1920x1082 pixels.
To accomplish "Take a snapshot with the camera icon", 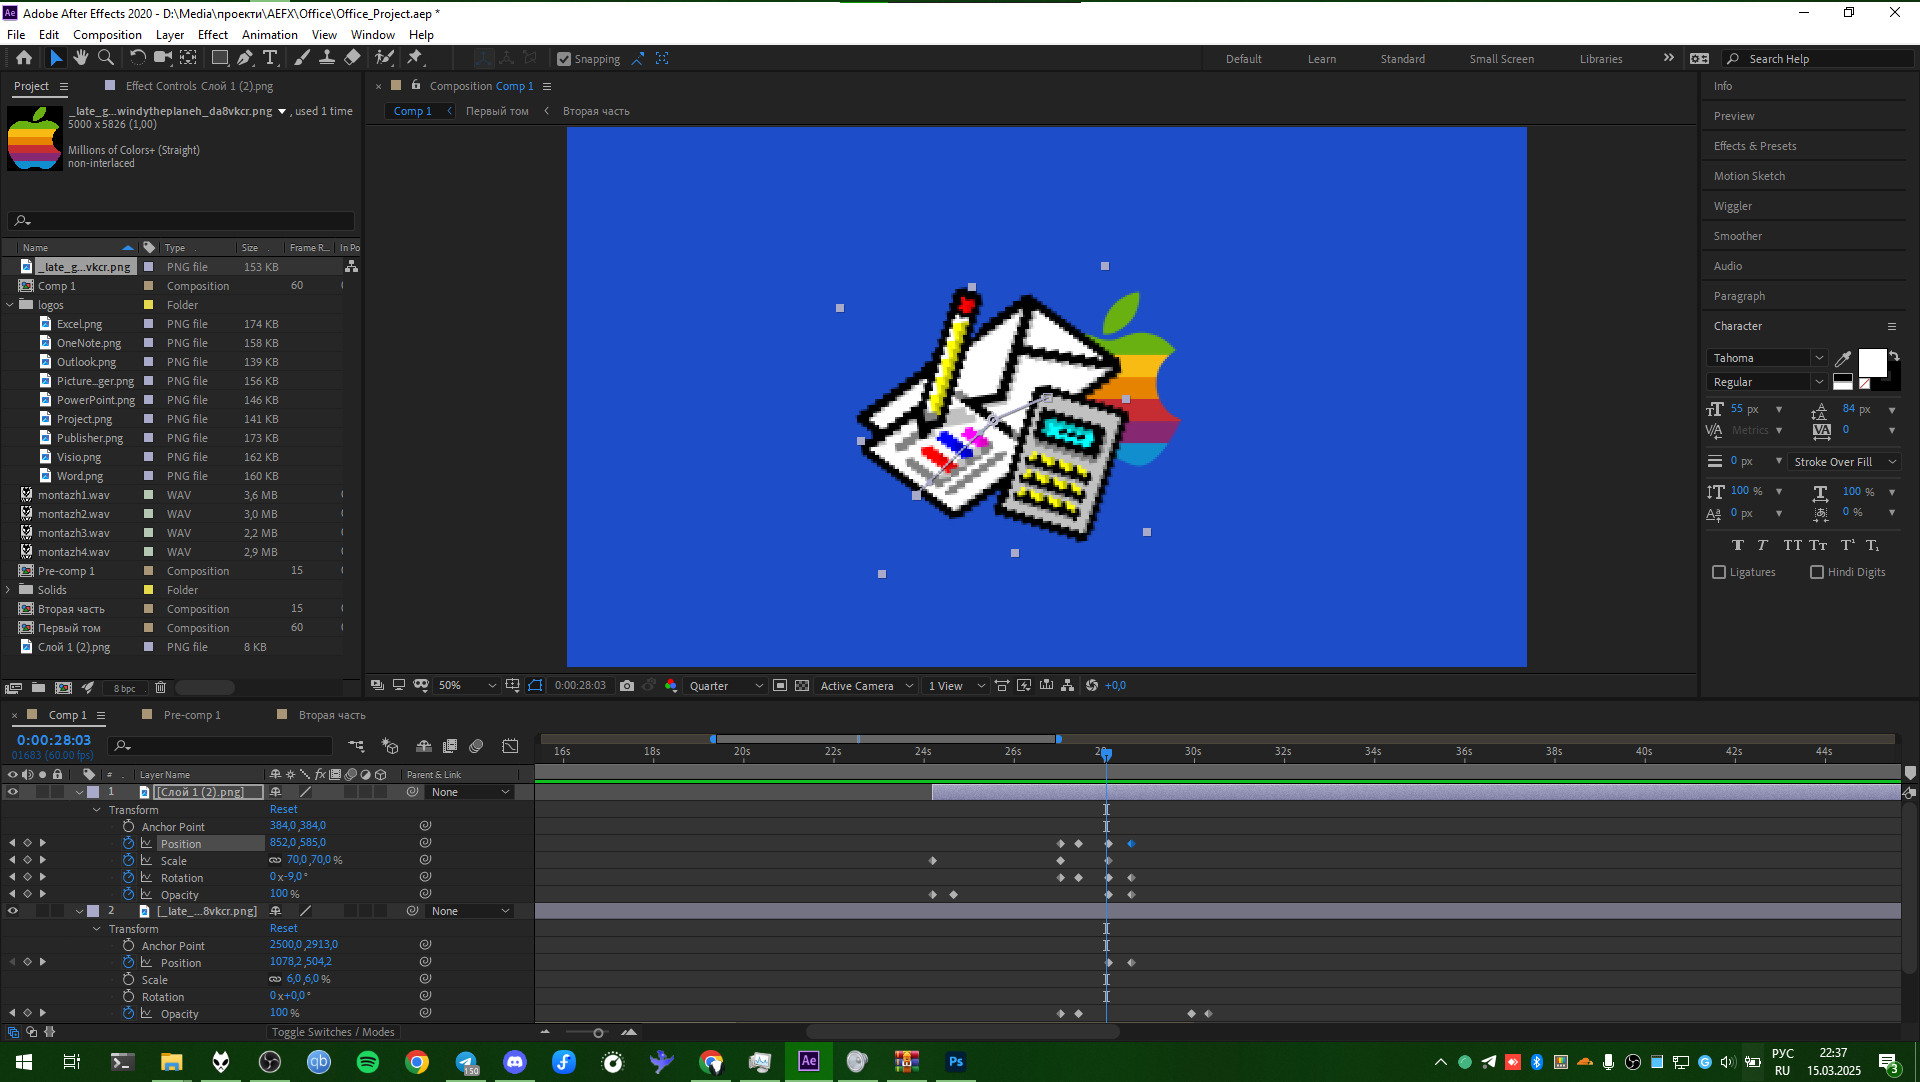I will point(627,686).
